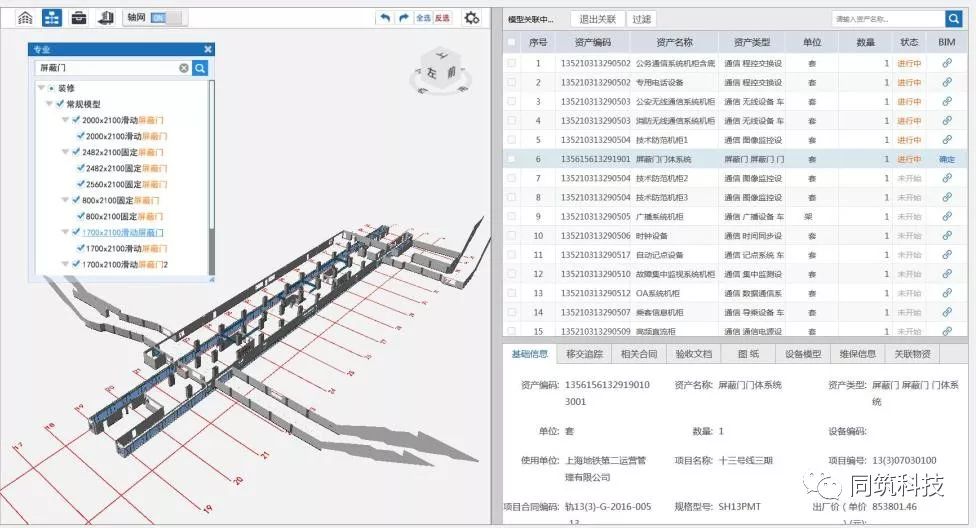
Task: Select the 装修 radio button in the tree
Action: pyautogui.click(x=51, y=88)
